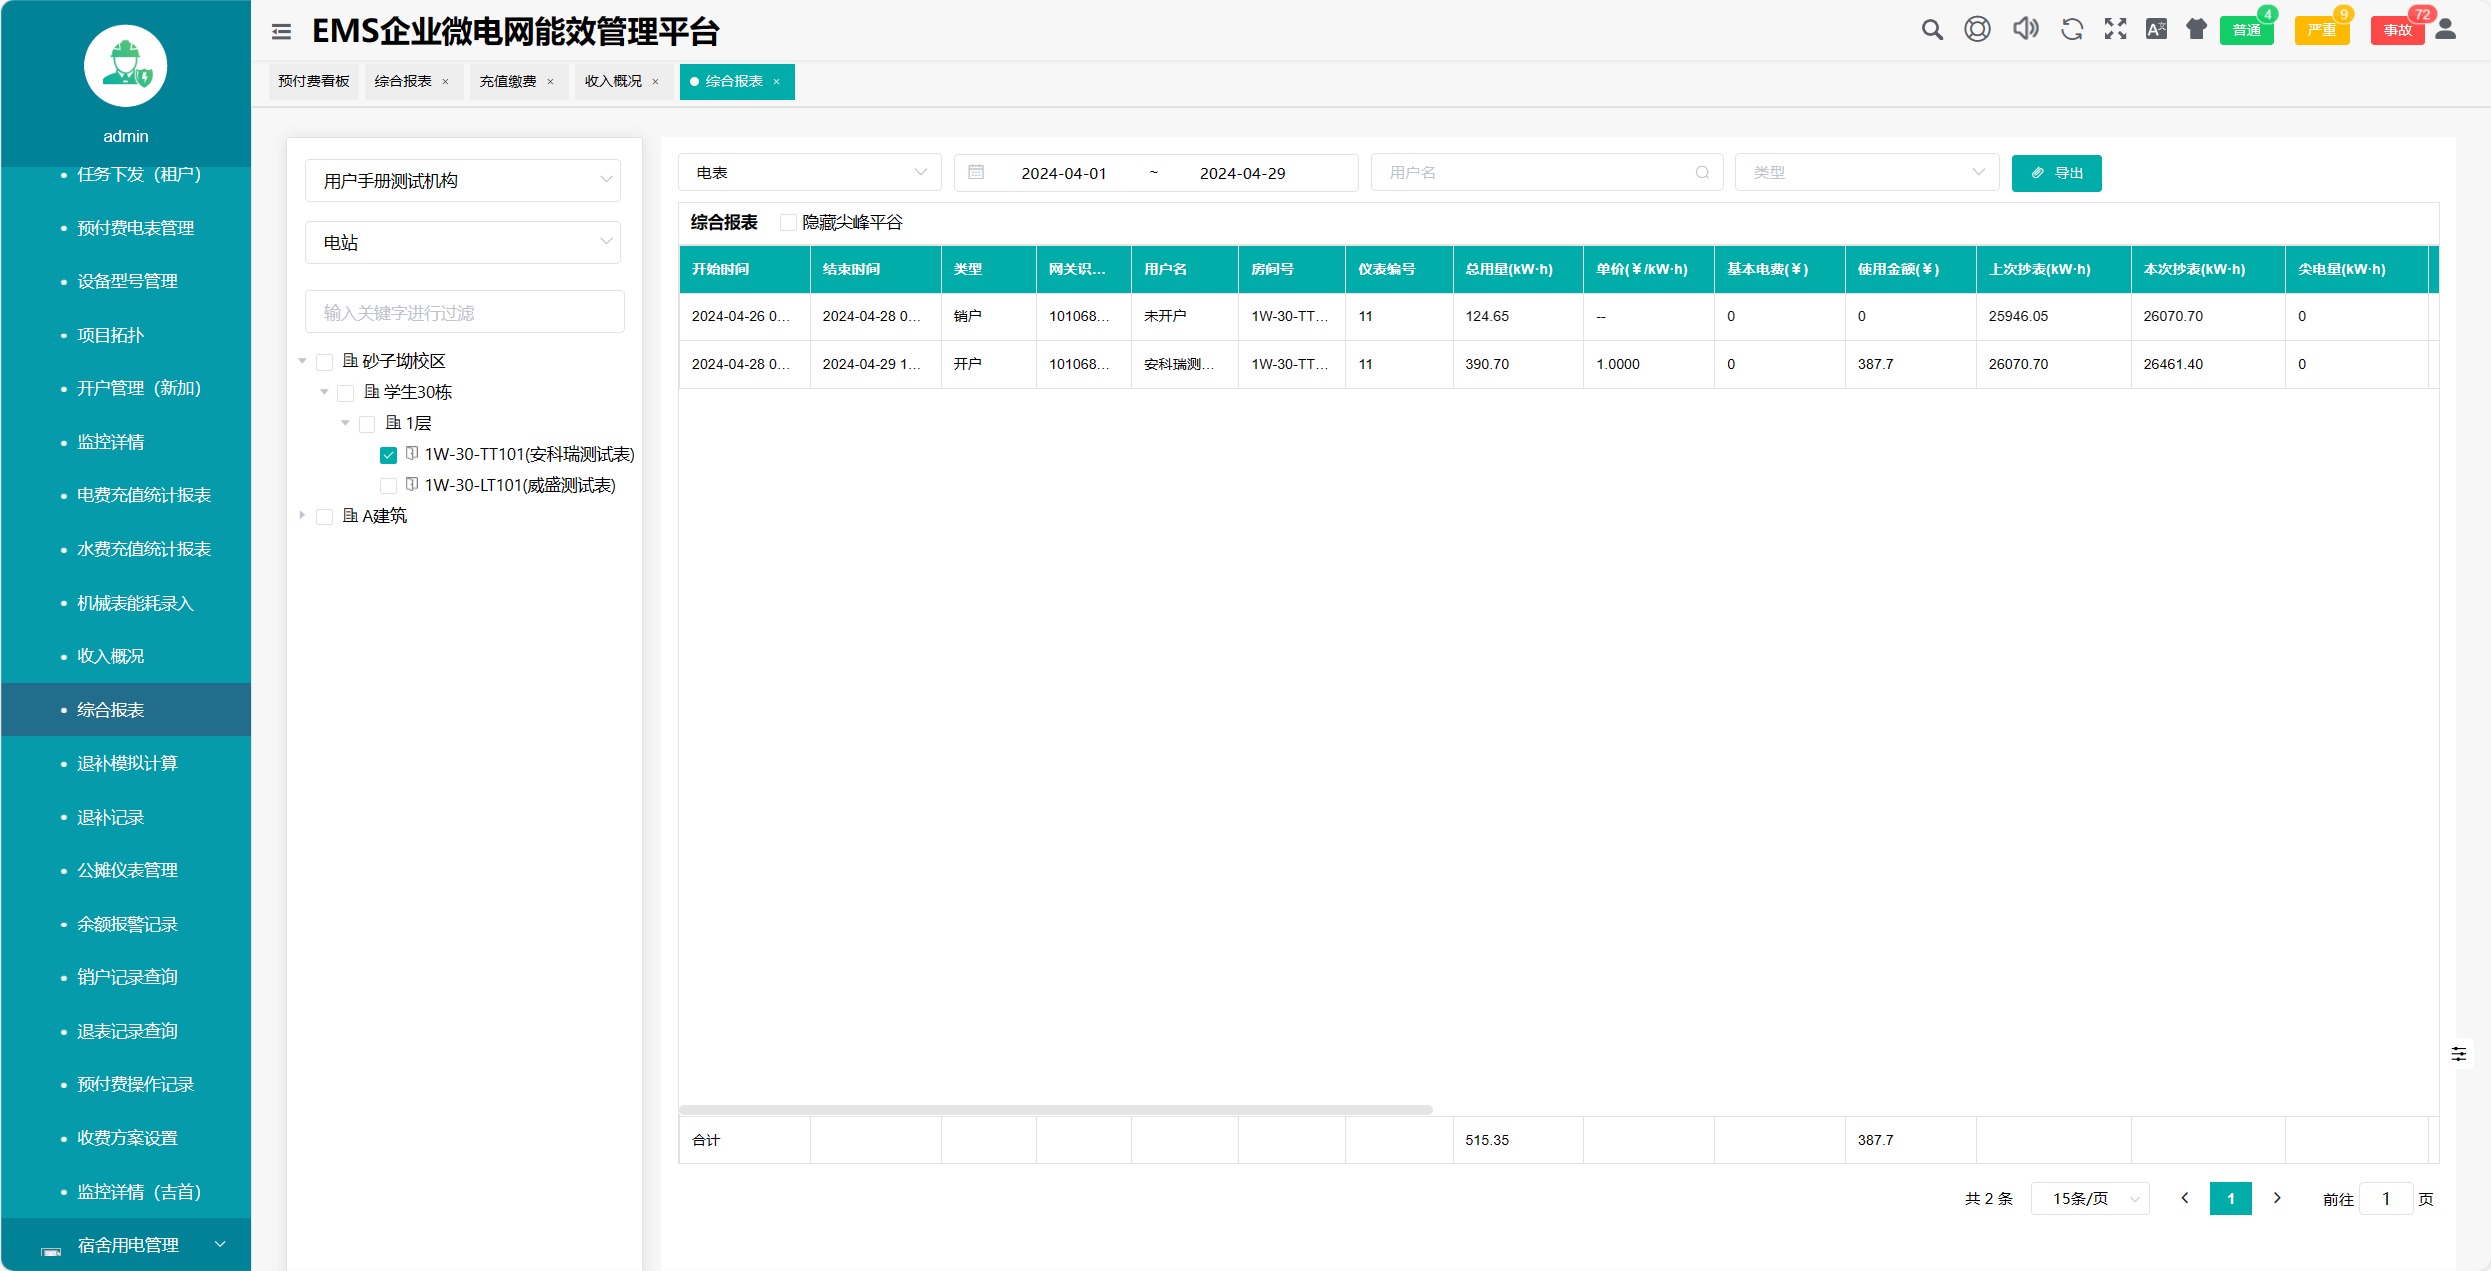Open 退补记录 in the sidebar menu
The width and height of the screenshot is (2491, 1271).
point(111,817)
